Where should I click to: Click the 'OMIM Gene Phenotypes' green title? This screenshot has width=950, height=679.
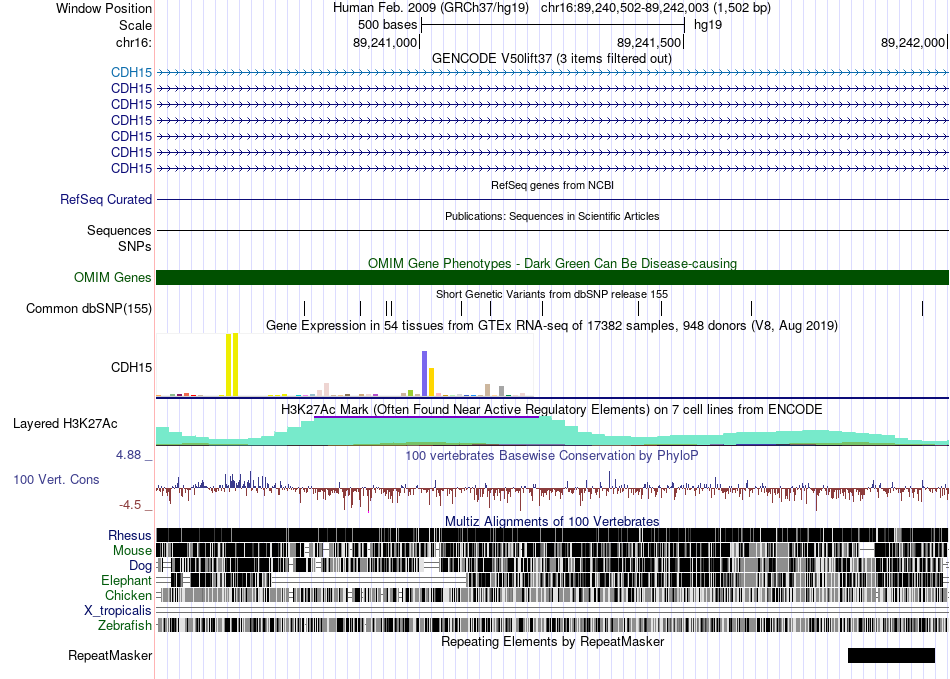553,263
